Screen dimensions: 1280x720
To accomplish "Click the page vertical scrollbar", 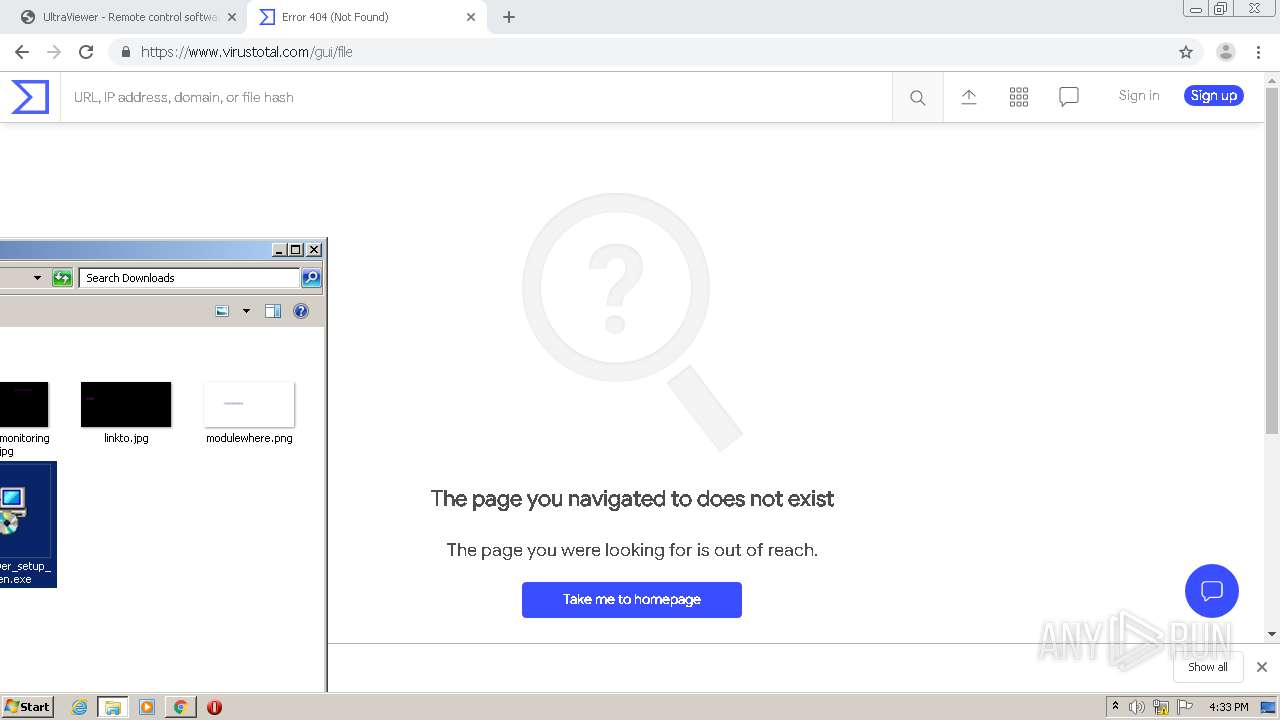I will 1272,260.
